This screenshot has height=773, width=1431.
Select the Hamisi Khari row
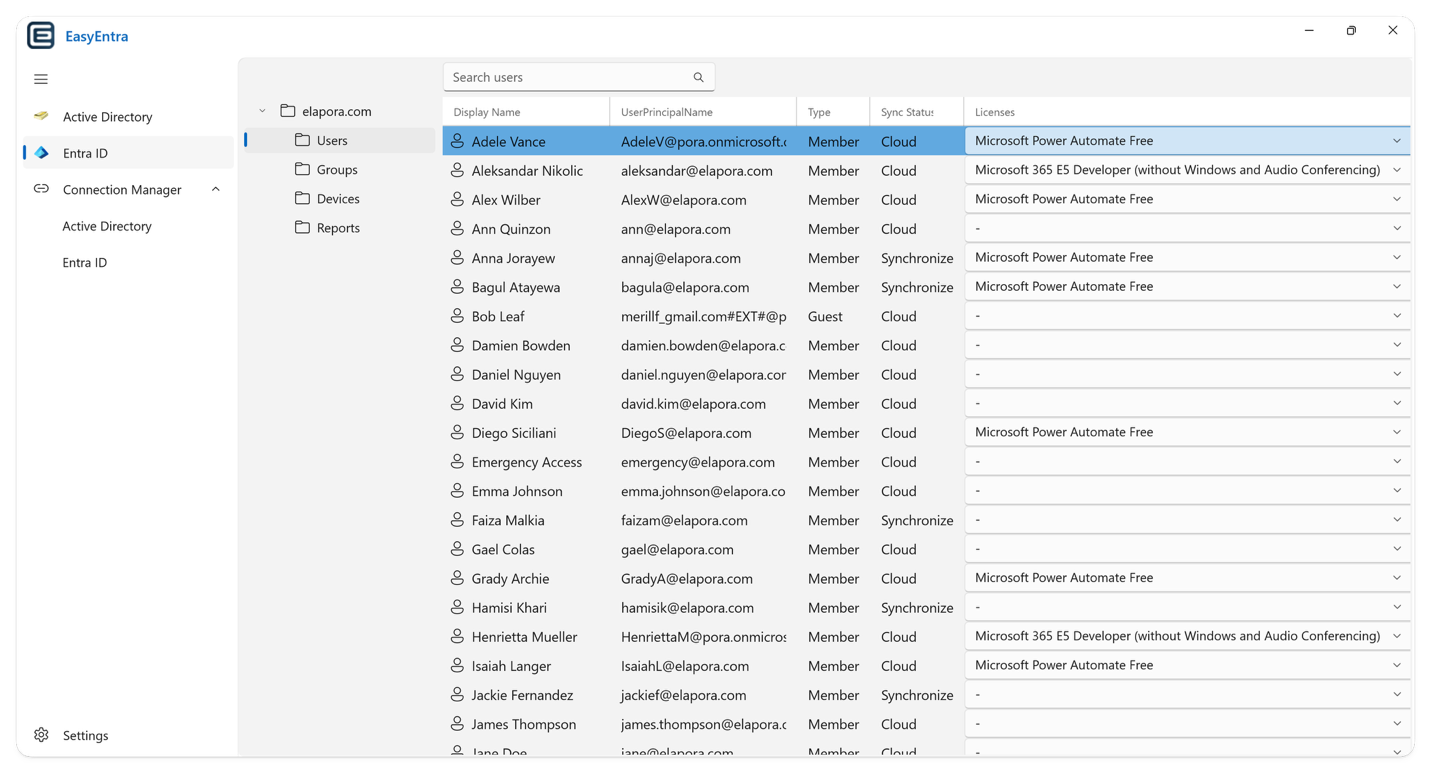pos(927,607)
